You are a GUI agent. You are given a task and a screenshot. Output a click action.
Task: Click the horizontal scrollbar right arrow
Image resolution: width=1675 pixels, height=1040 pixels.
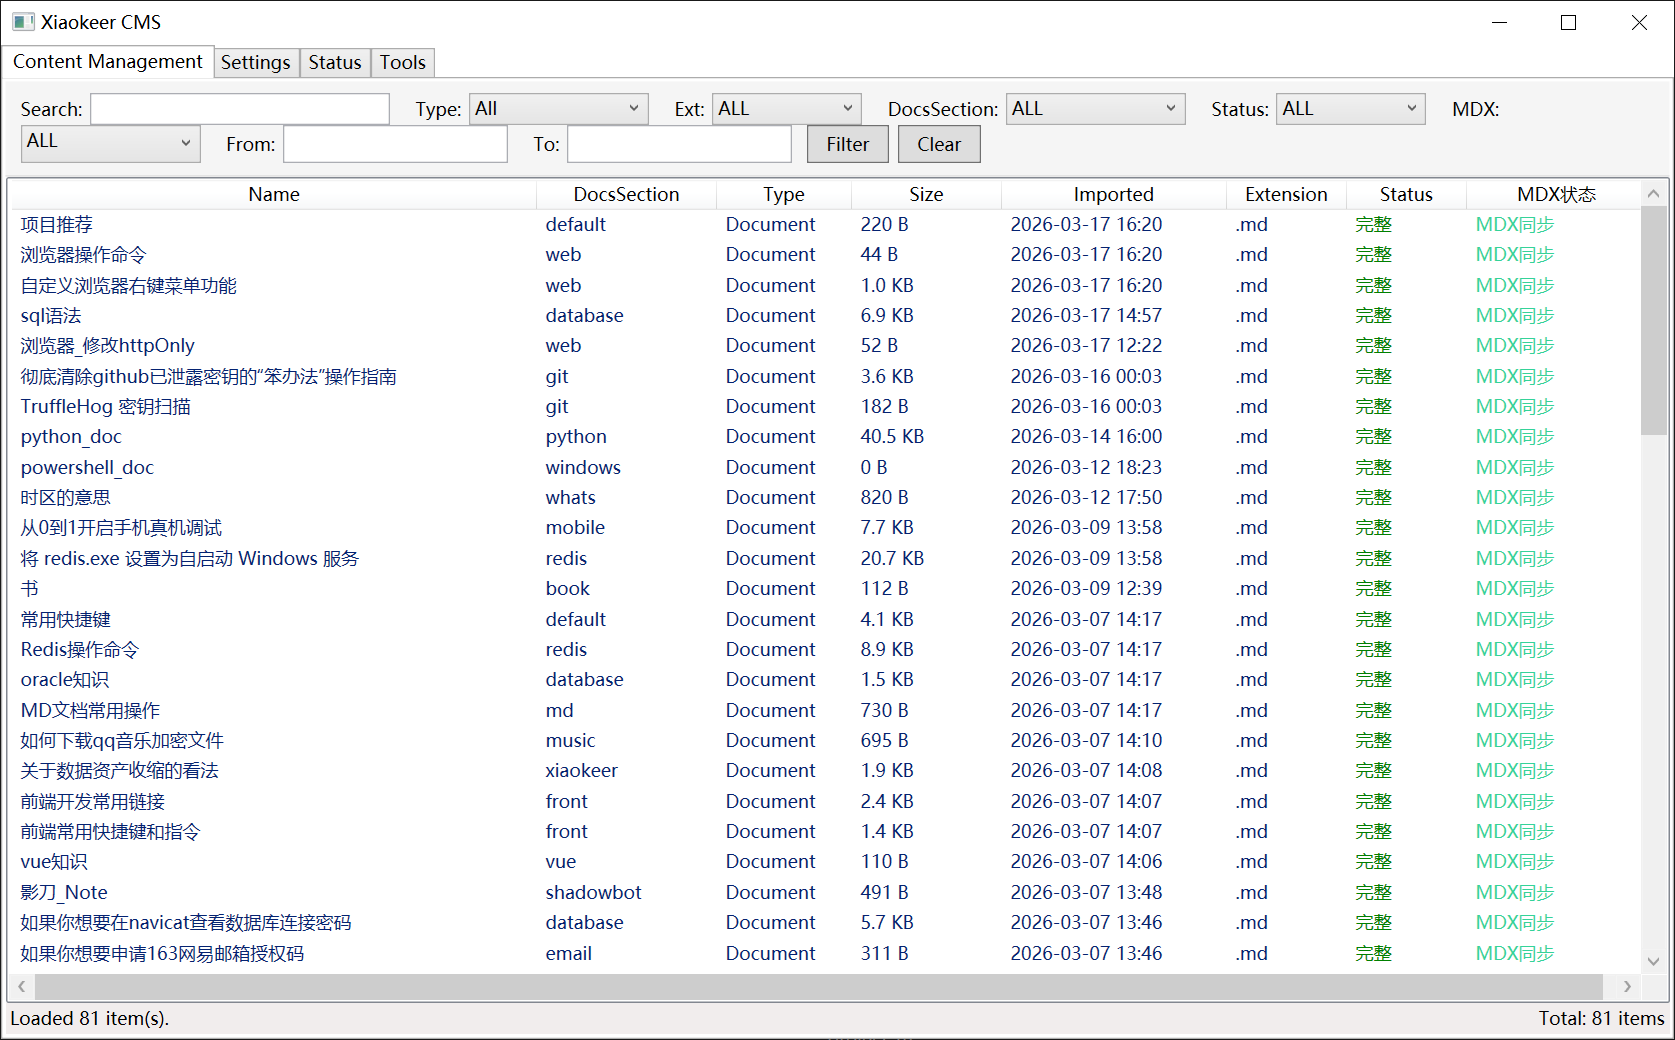pyautogui.click(x=1627, y=987)
